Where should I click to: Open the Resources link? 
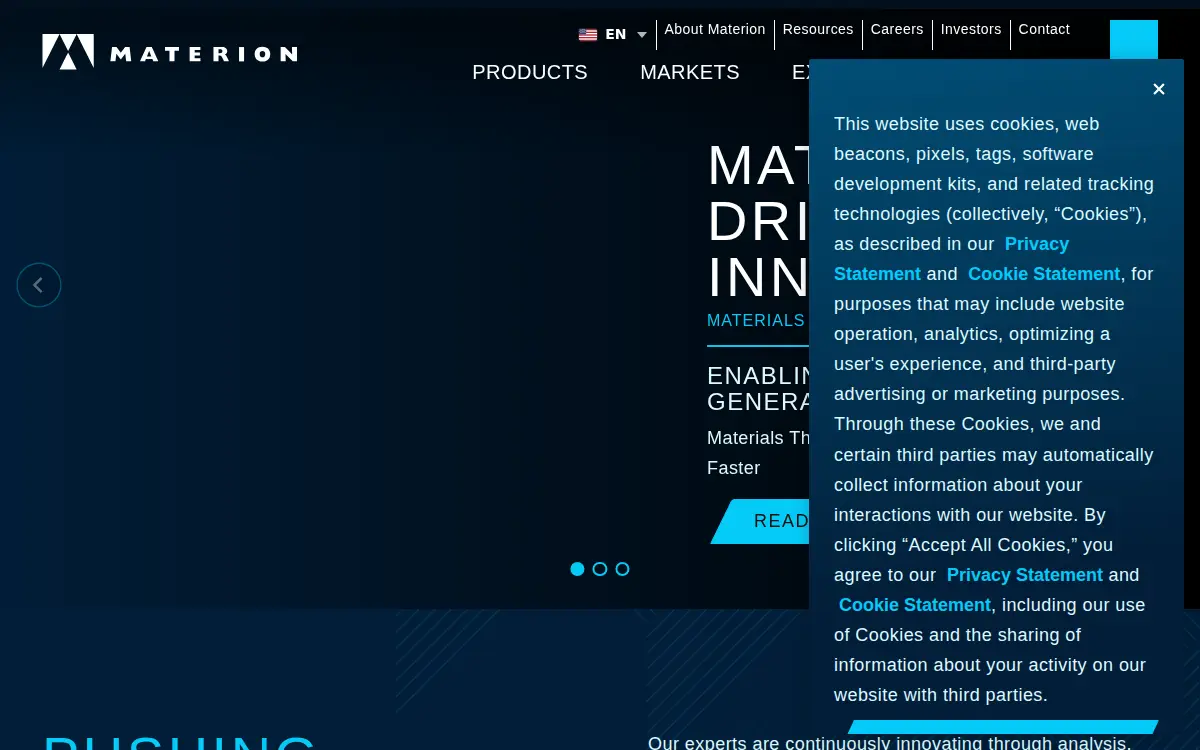pyautogui.click(x=818, y=30)
